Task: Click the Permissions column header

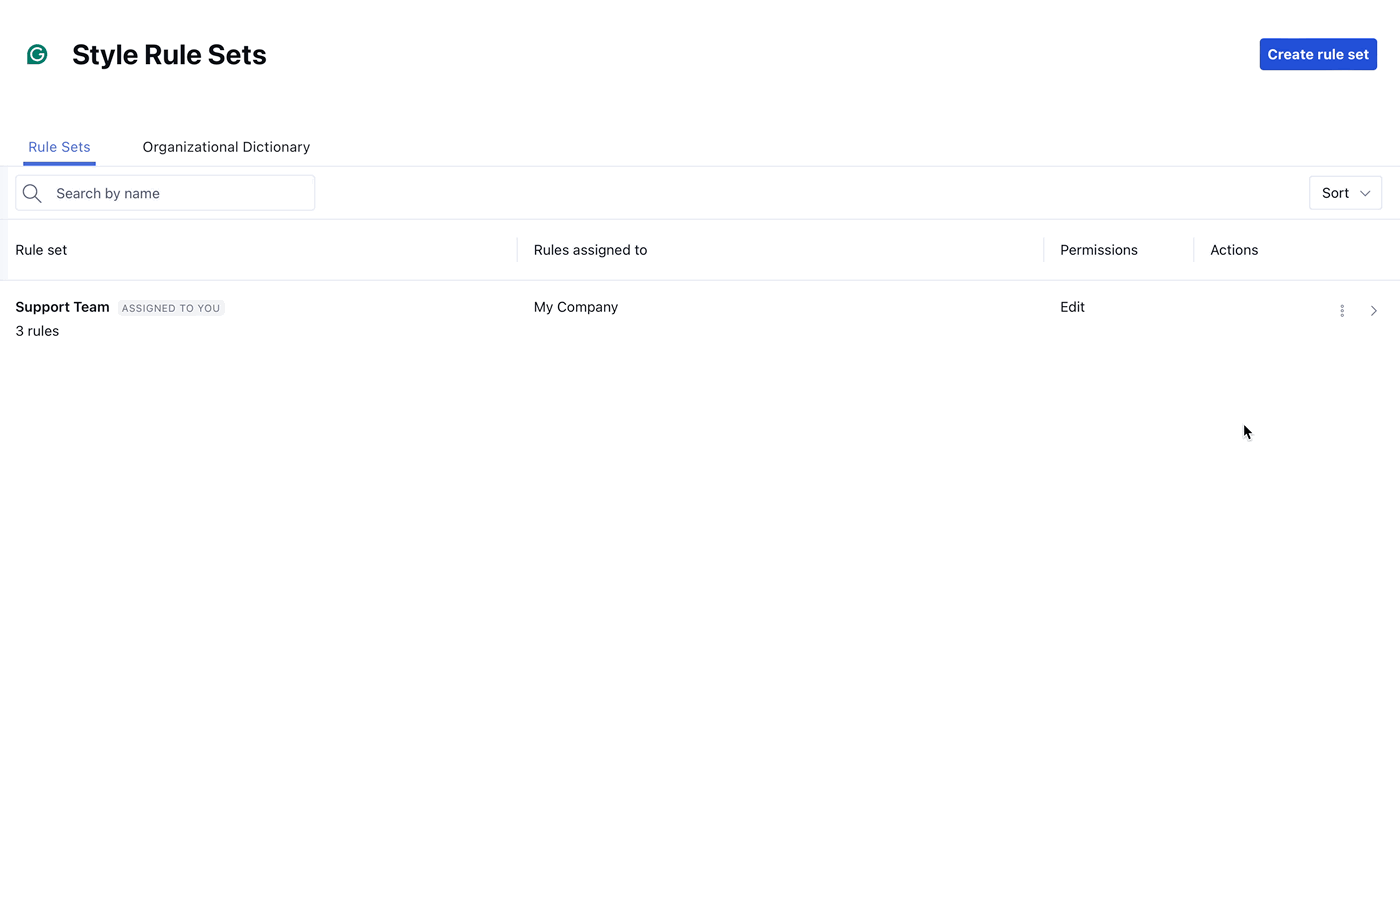Action: coord(1098,250)
